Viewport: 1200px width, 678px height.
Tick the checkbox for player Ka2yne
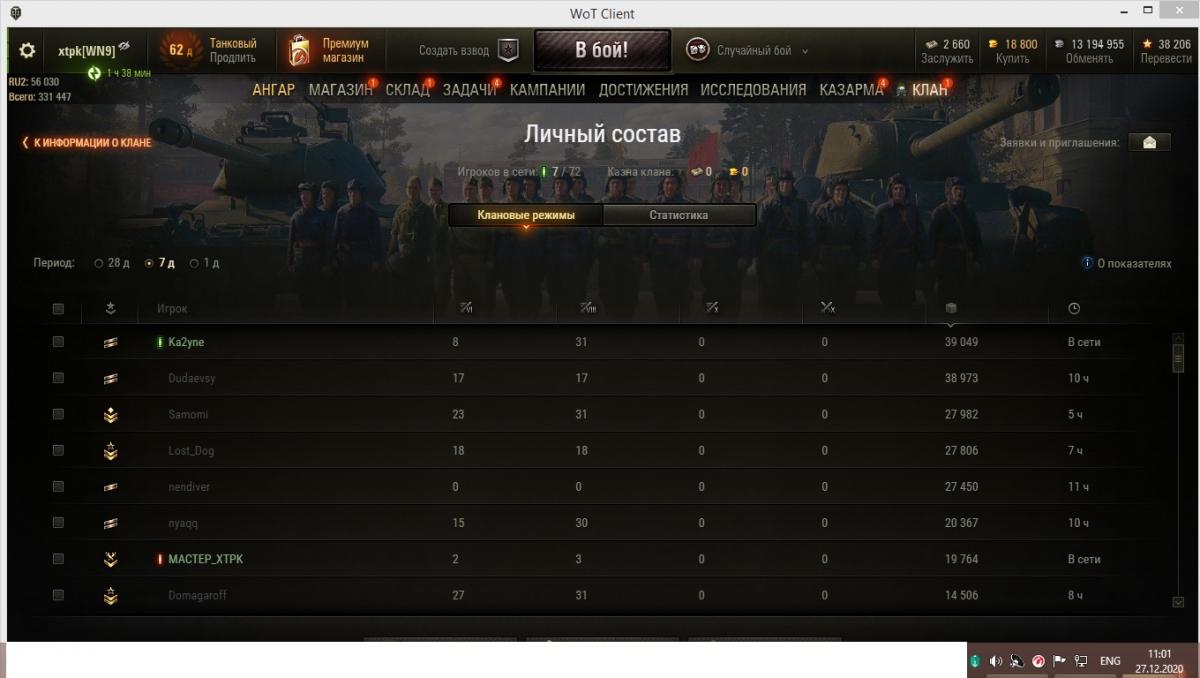tap(58, 342)
